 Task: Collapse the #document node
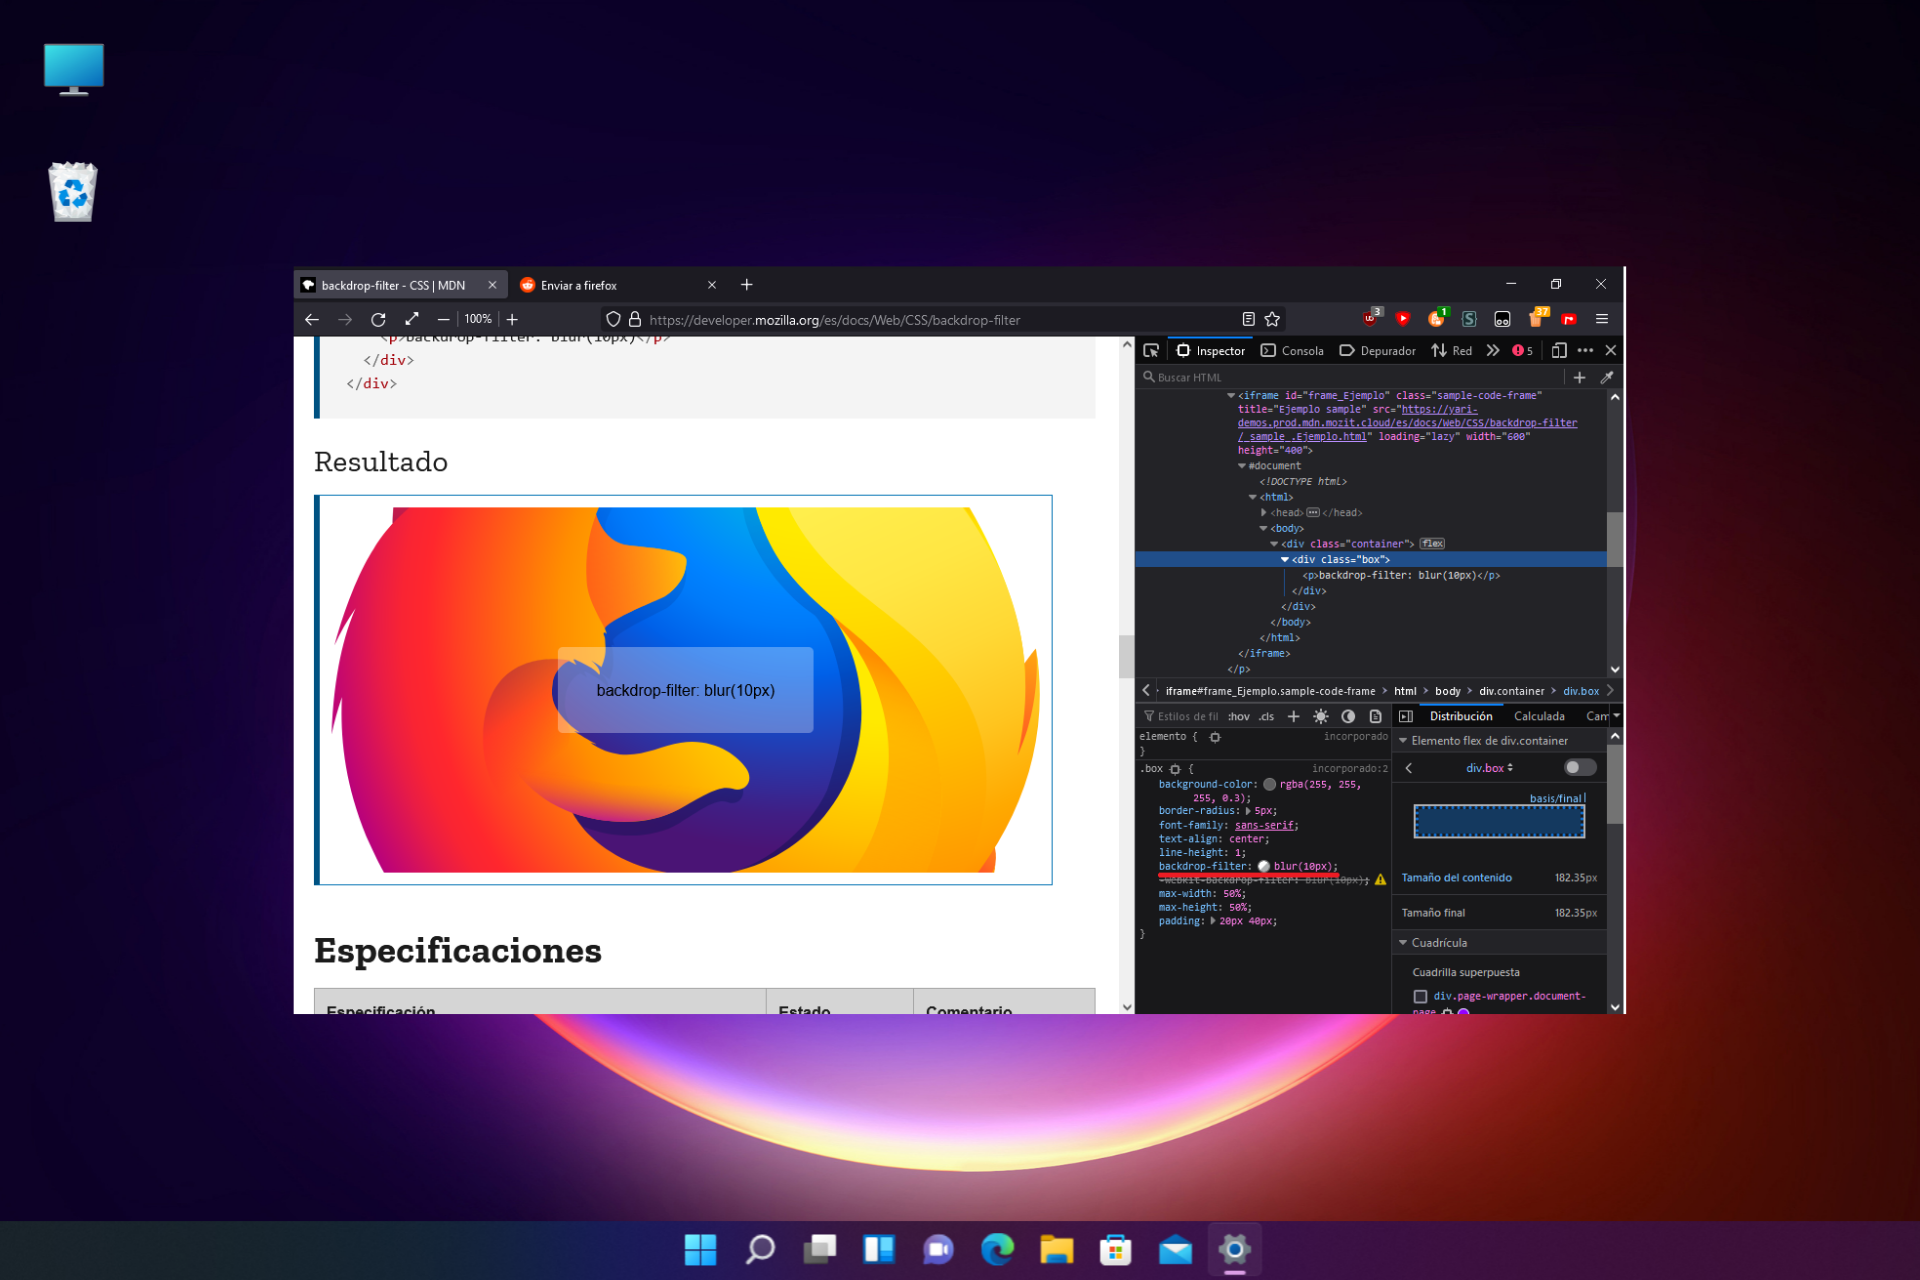pyautogui.click(x=1242, y=466)
